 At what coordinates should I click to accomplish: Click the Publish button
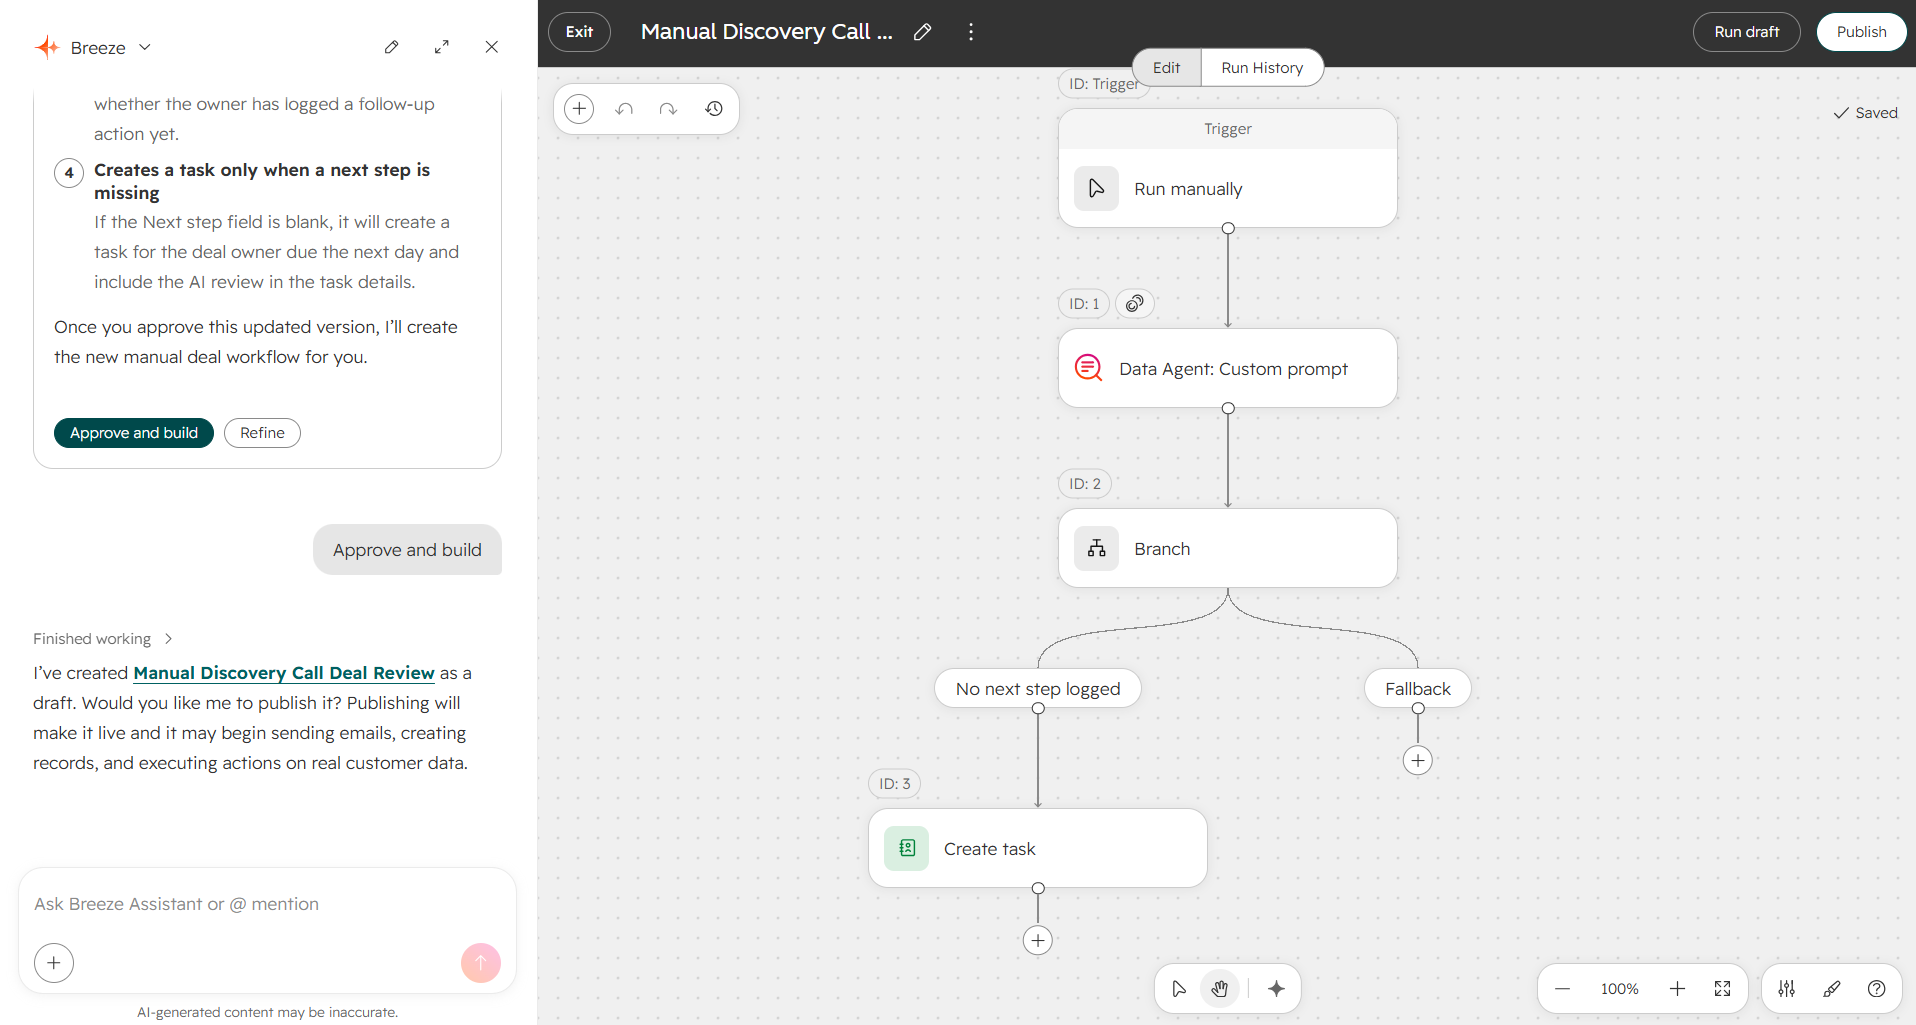[x=1861, y=32]
